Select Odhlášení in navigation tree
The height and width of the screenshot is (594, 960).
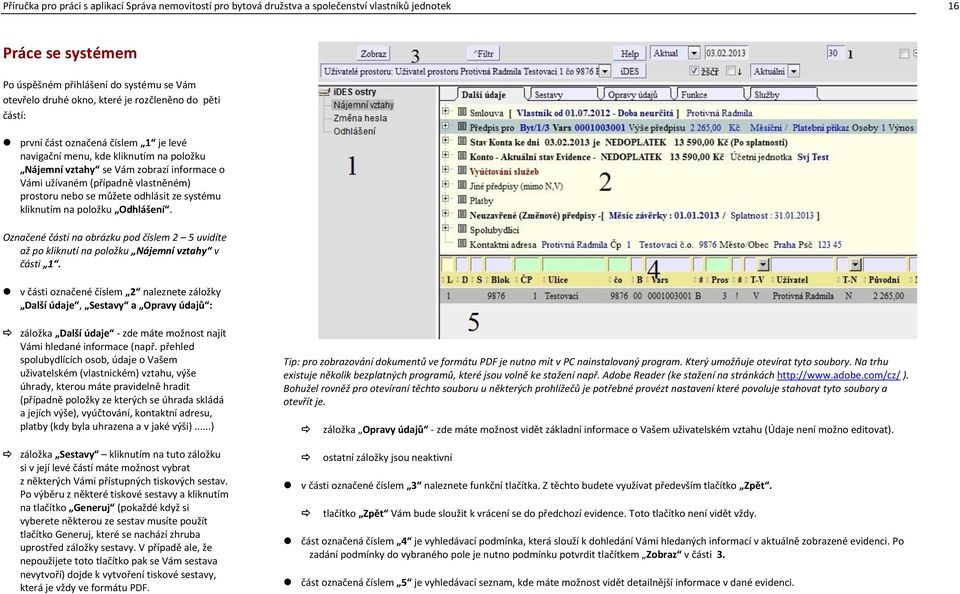(x=354, y=131)
